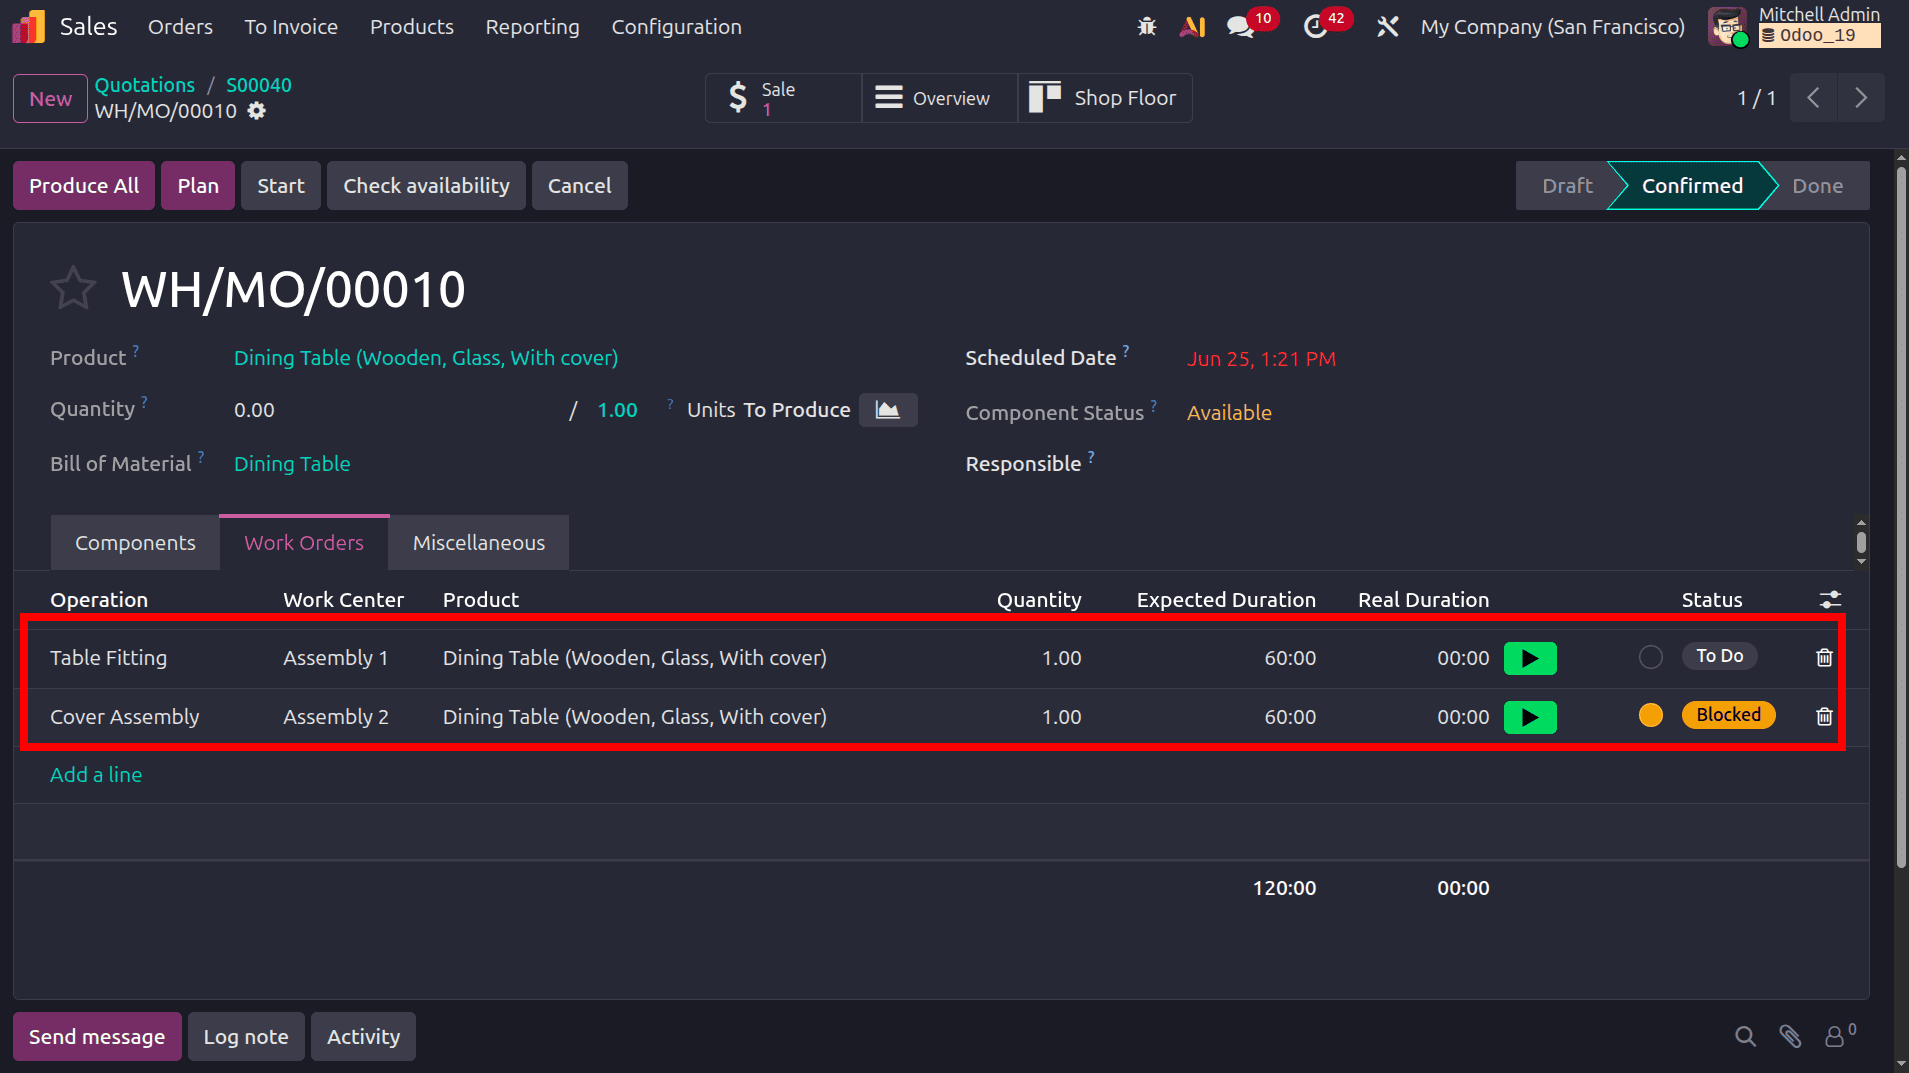Open the Sale smart button

click(x=783, y=98)
